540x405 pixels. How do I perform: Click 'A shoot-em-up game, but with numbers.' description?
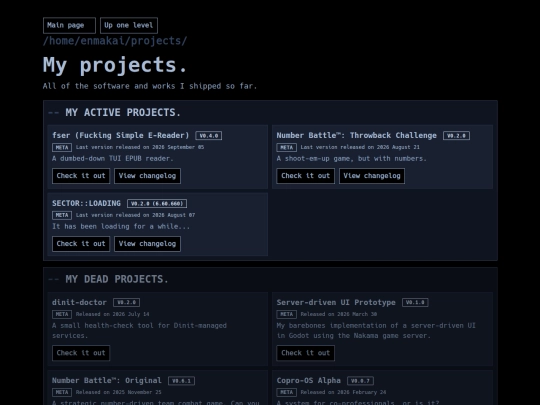(352, 159)
